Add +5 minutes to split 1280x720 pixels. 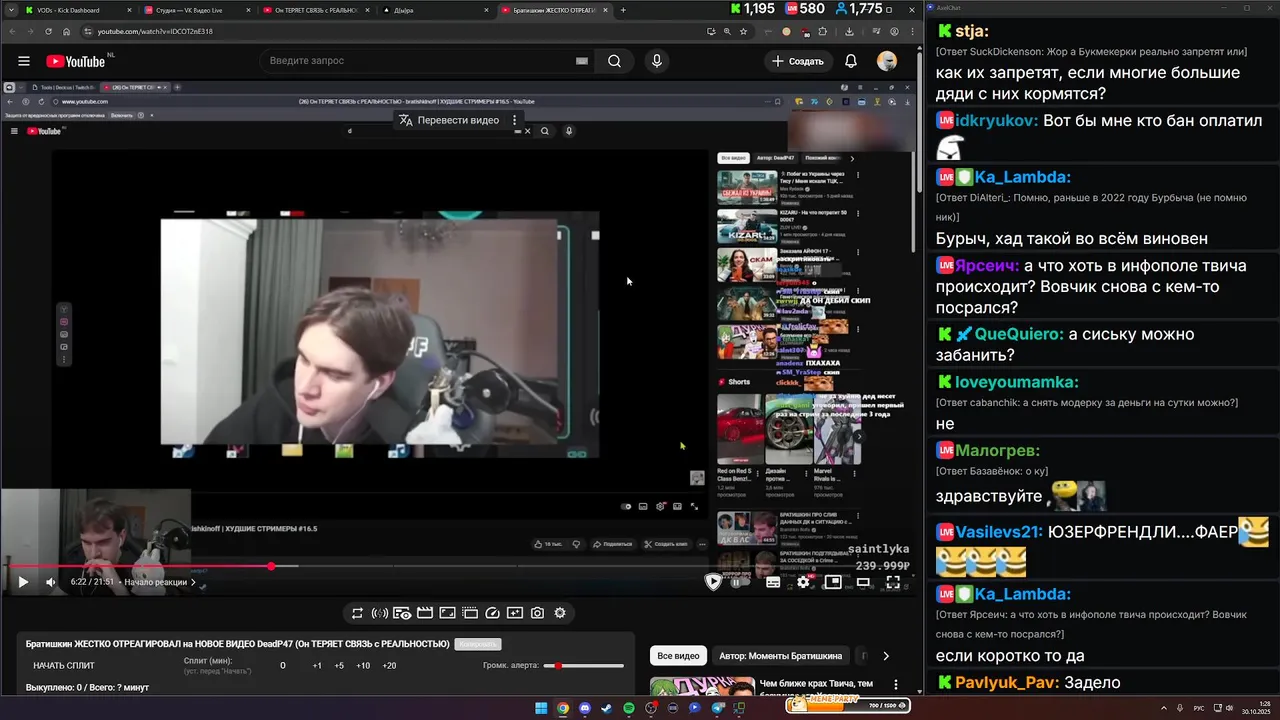(x=339, y=665)
